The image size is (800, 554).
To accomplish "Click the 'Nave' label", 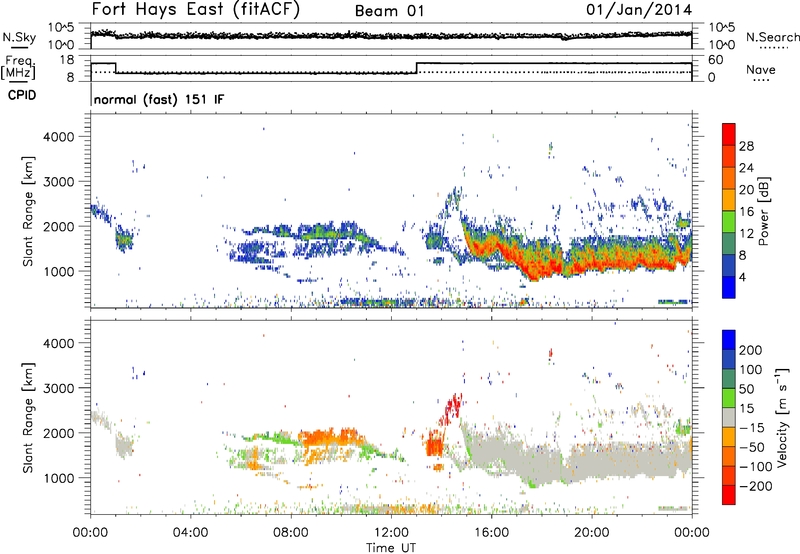I will pyautogui.click(x=761, y=69).
